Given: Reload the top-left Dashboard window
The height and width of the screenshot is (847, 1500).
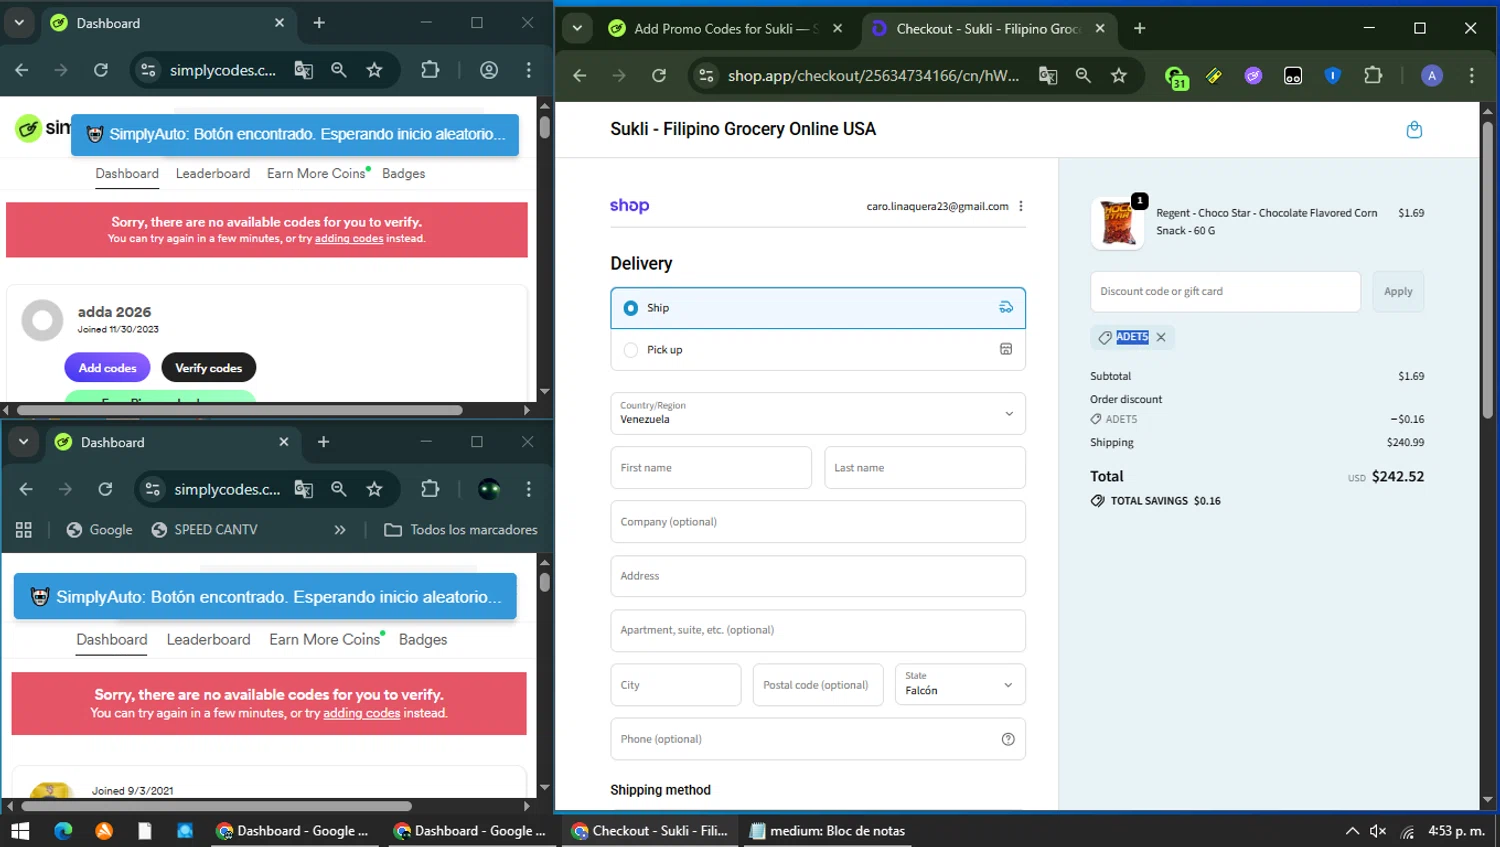Looking at the screenshot, I should (101, 70).
